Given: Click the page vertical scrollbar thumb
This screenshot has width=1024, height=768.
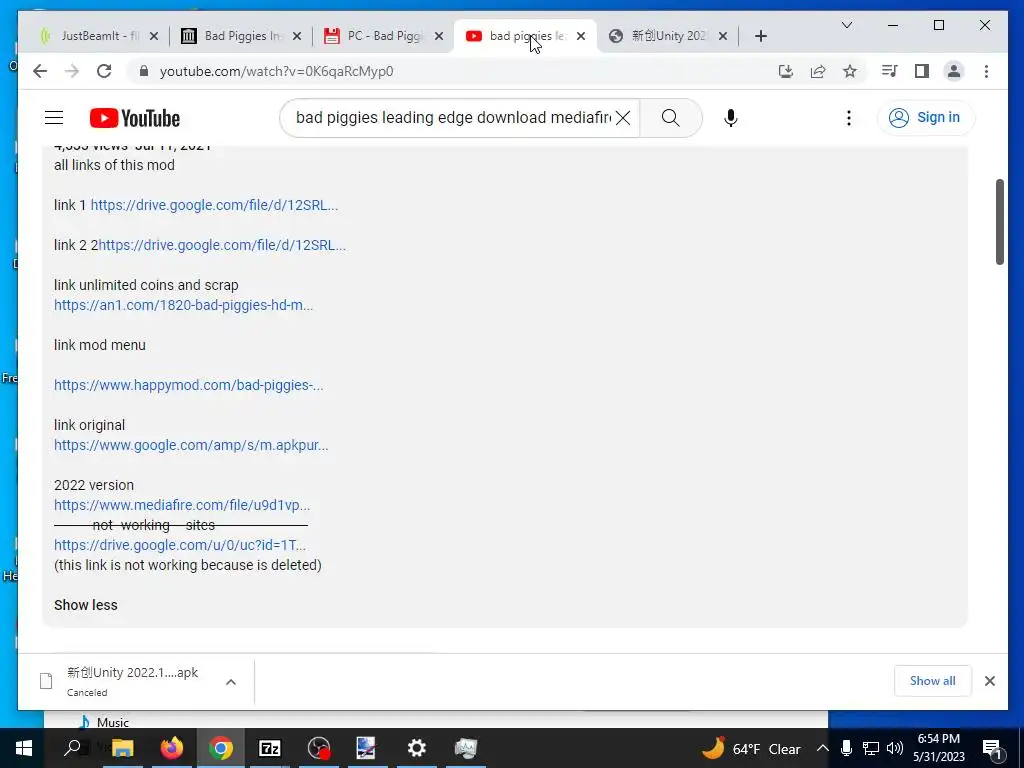Looking at the screenshot, I should click(1000, 221).
